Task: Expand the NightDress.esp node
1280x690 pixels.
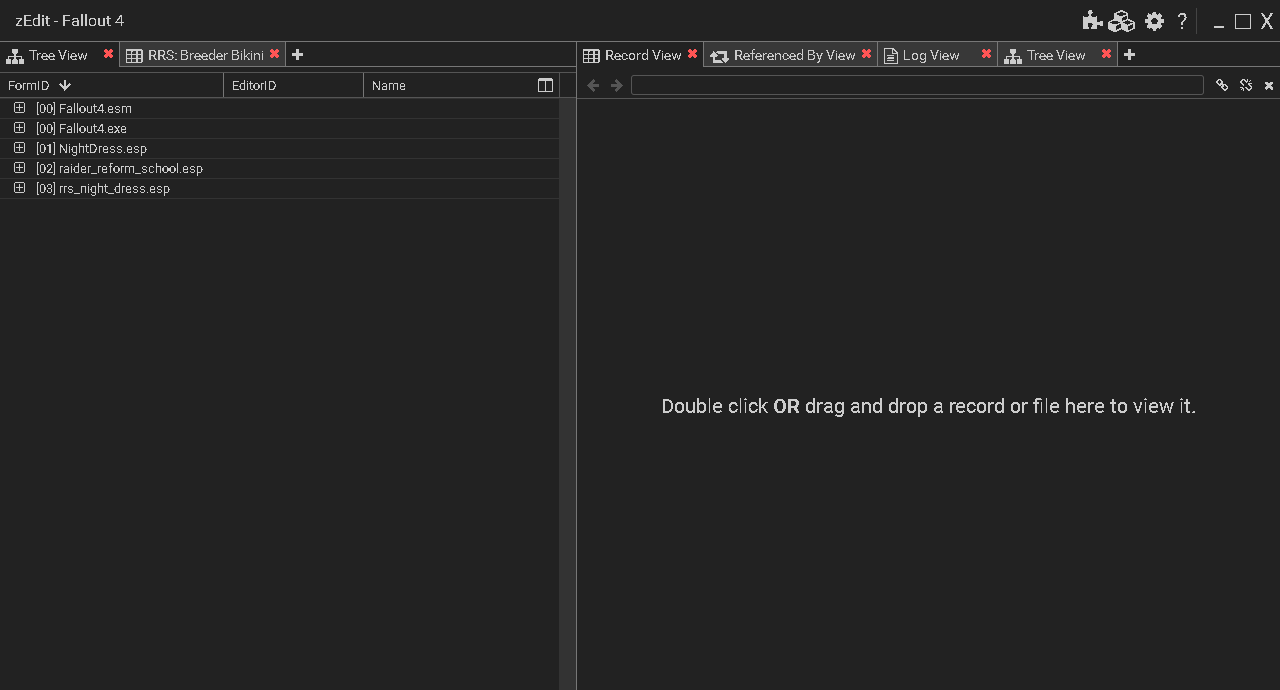Action: click(x=19, y=148)
